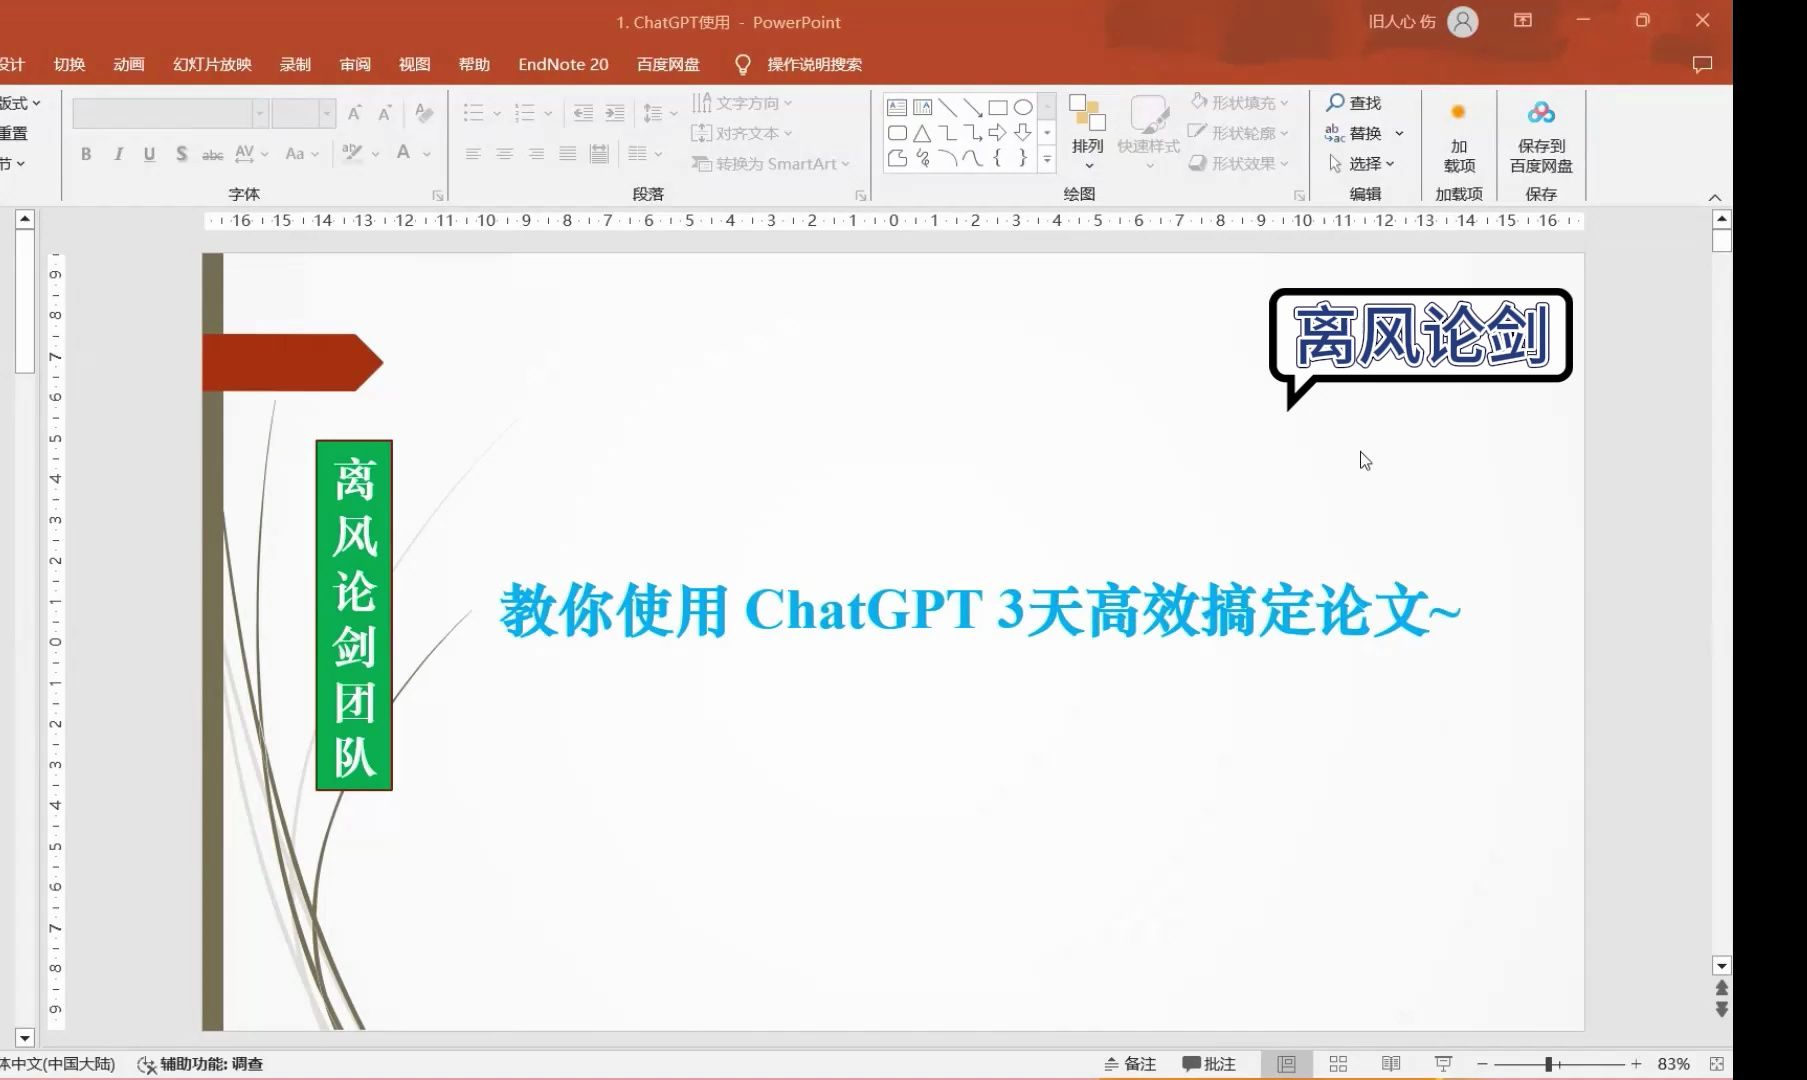
Task: Open the 动画 animations tab
Action: (129, 64)
